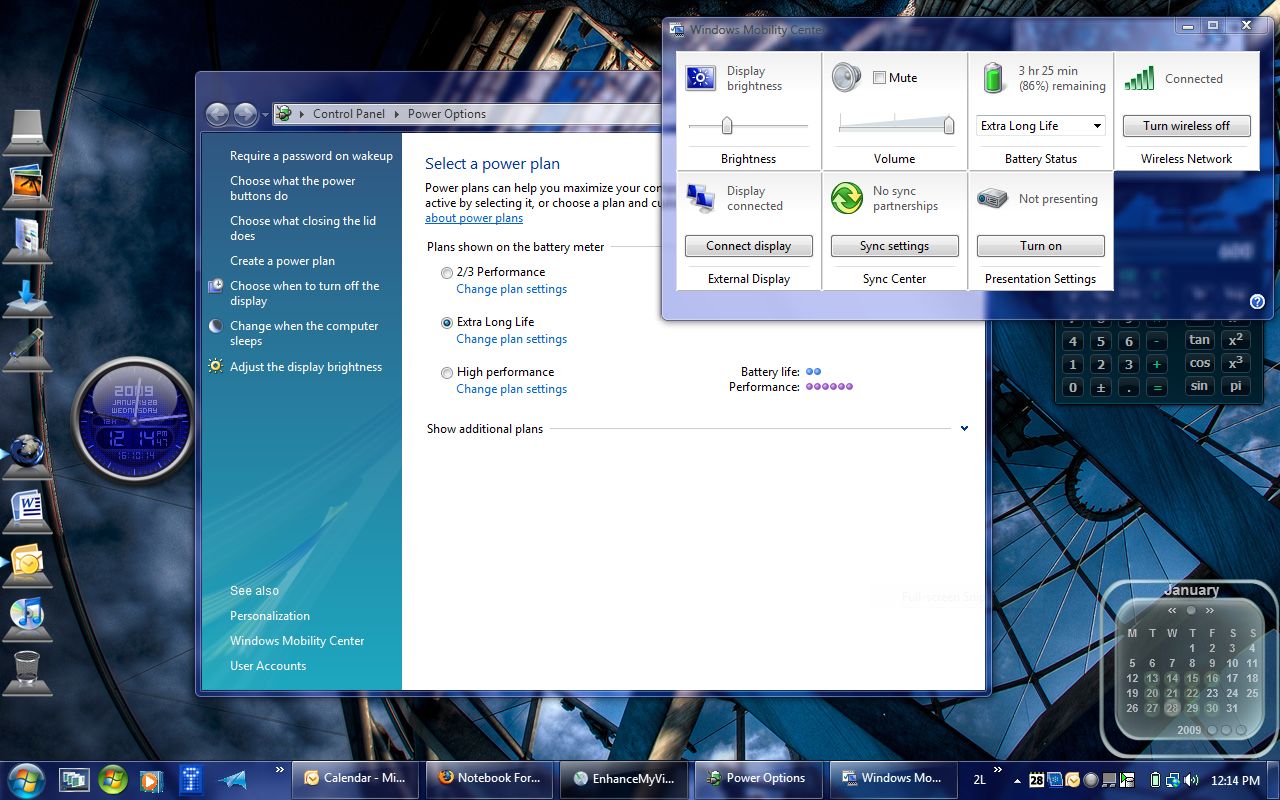Open Change plan settings under Extra Long Life

pyautogui.click(x=512, y=339)
